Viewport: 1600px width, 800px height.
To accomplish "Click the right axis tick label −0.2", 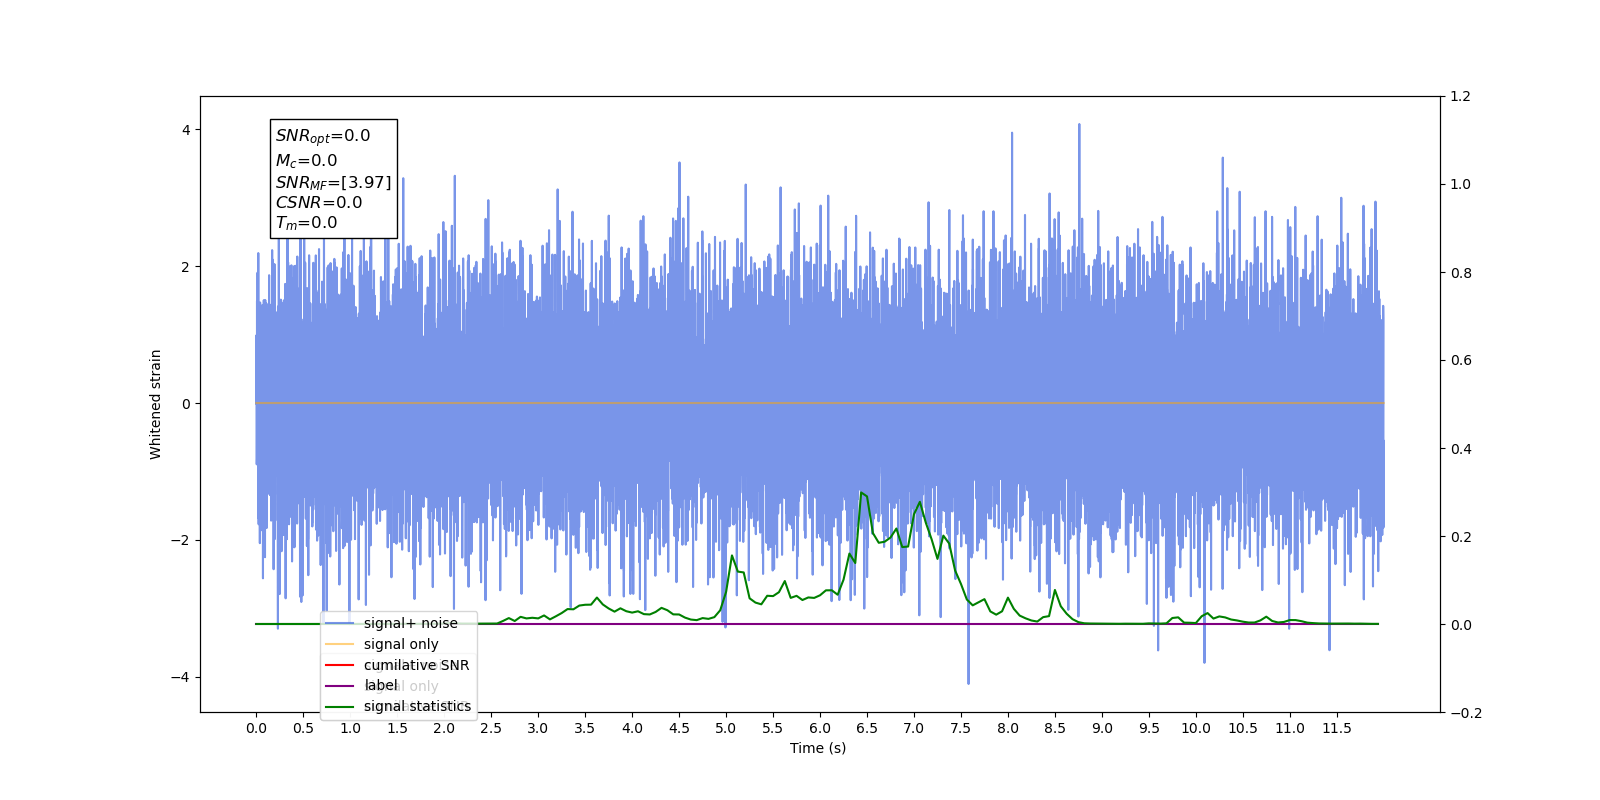I will [x=1466, y=713].
